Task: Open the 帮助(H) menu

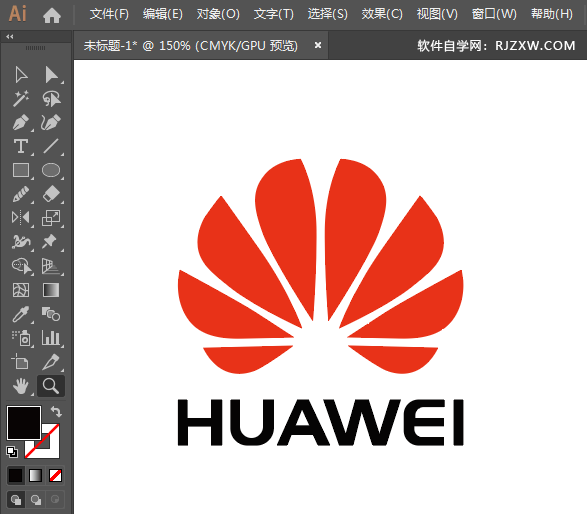Action: (x=552, y=14)
